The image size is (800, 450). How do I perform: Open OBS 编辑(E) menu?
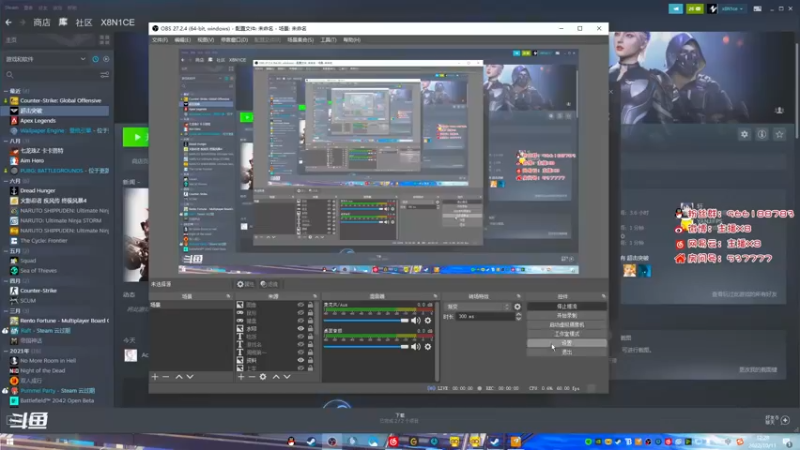click(182, 40)
